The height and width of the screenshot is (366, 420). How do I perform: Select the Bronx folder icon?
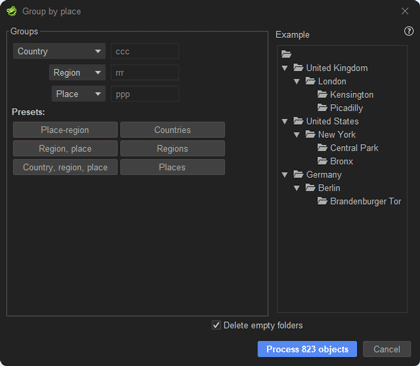point(322,161)
